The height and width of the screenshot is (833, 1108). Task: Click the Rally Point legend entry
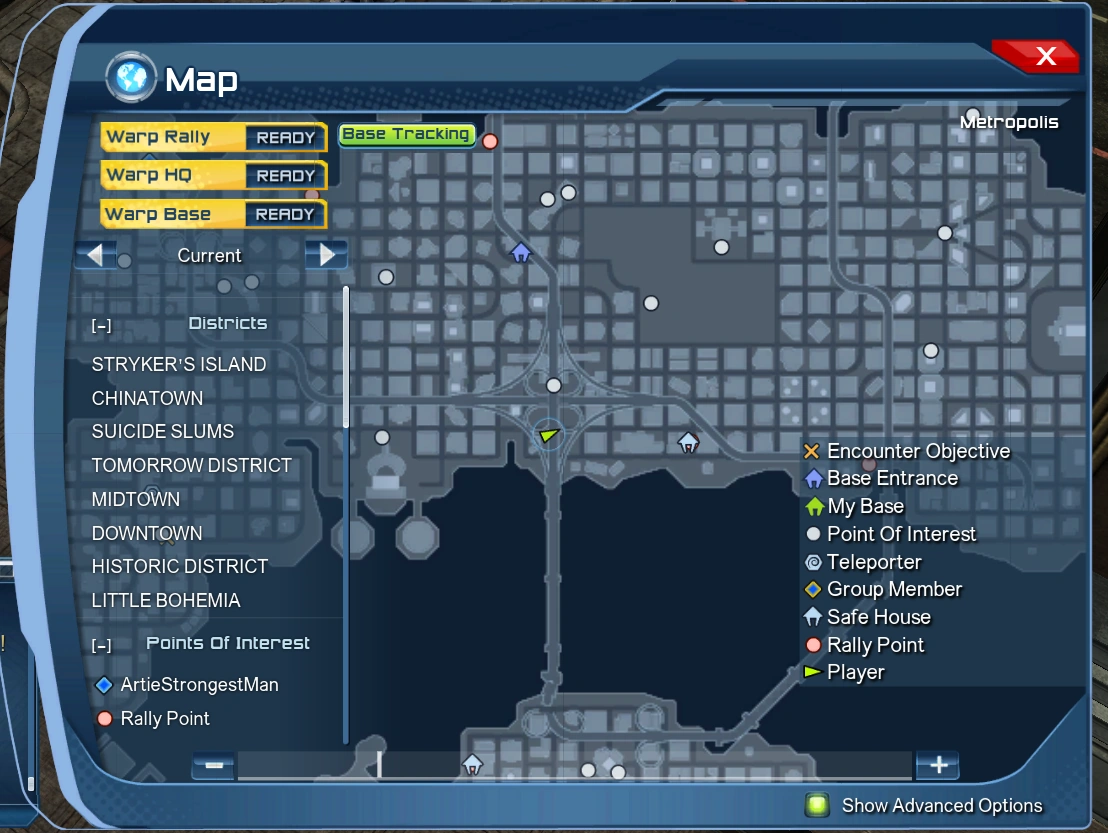click(x=864, y=645)
